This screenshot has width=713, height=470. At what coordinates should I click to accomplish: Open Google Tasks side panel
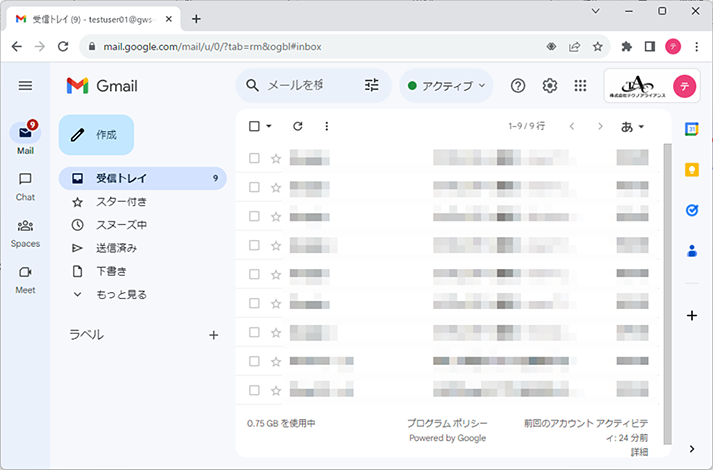692,210
